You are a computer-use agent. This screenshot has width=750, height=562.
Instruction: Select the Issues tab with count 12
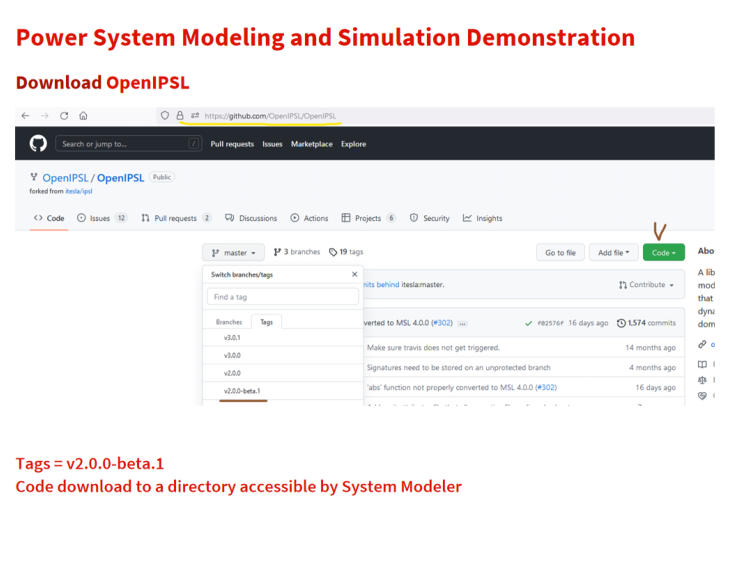click(101, 218)
